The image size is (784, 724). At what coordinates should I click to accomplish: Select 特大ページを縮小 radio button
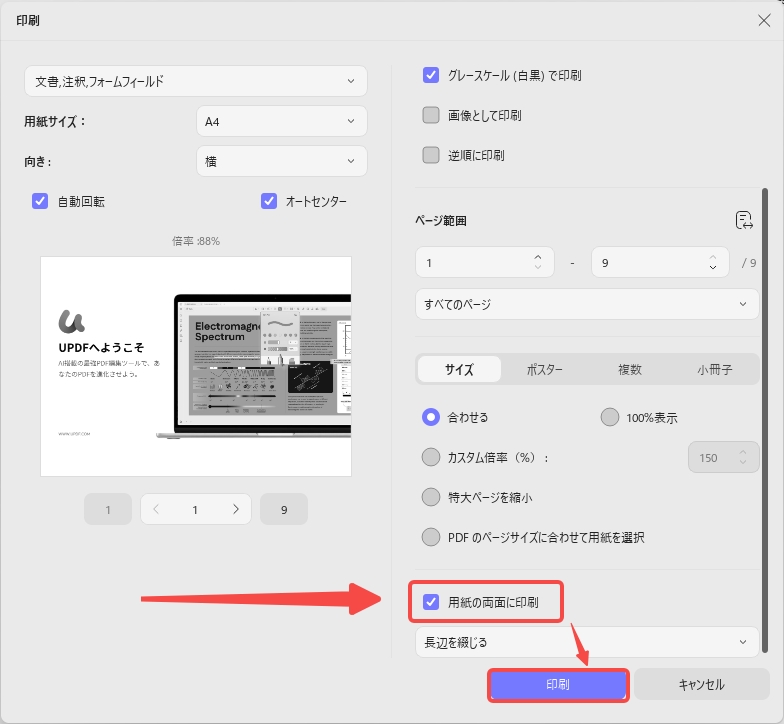click(x=430, y=497)
